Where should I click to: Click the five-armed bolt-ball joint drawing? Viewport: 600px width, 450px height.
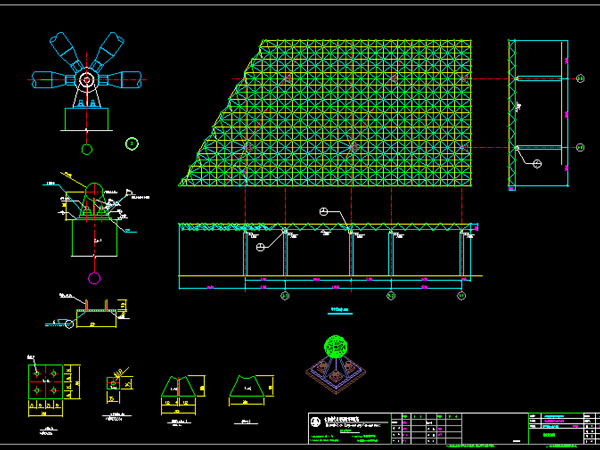pyautogui.click(x=89, y=76)
